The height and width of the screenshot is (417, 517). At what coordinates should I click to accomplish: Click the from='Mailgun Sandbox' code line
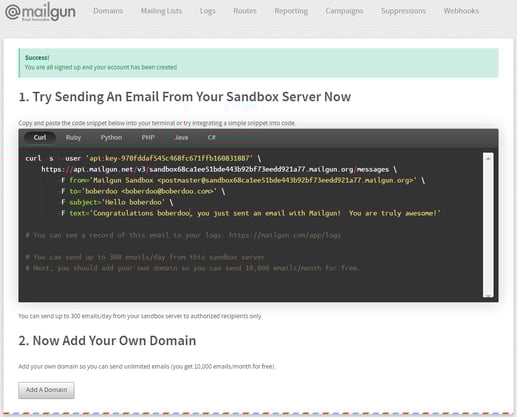(x=243, y=180)
